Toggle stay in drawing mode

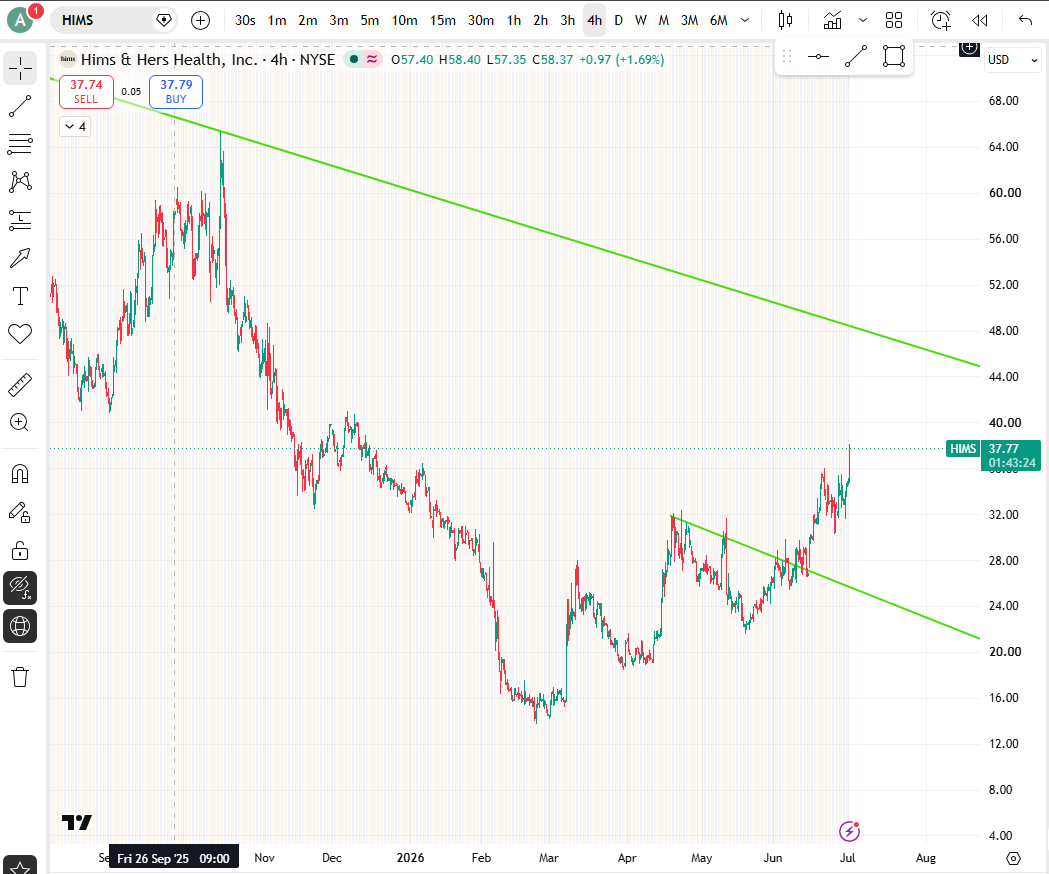click(x=20, y=513)
